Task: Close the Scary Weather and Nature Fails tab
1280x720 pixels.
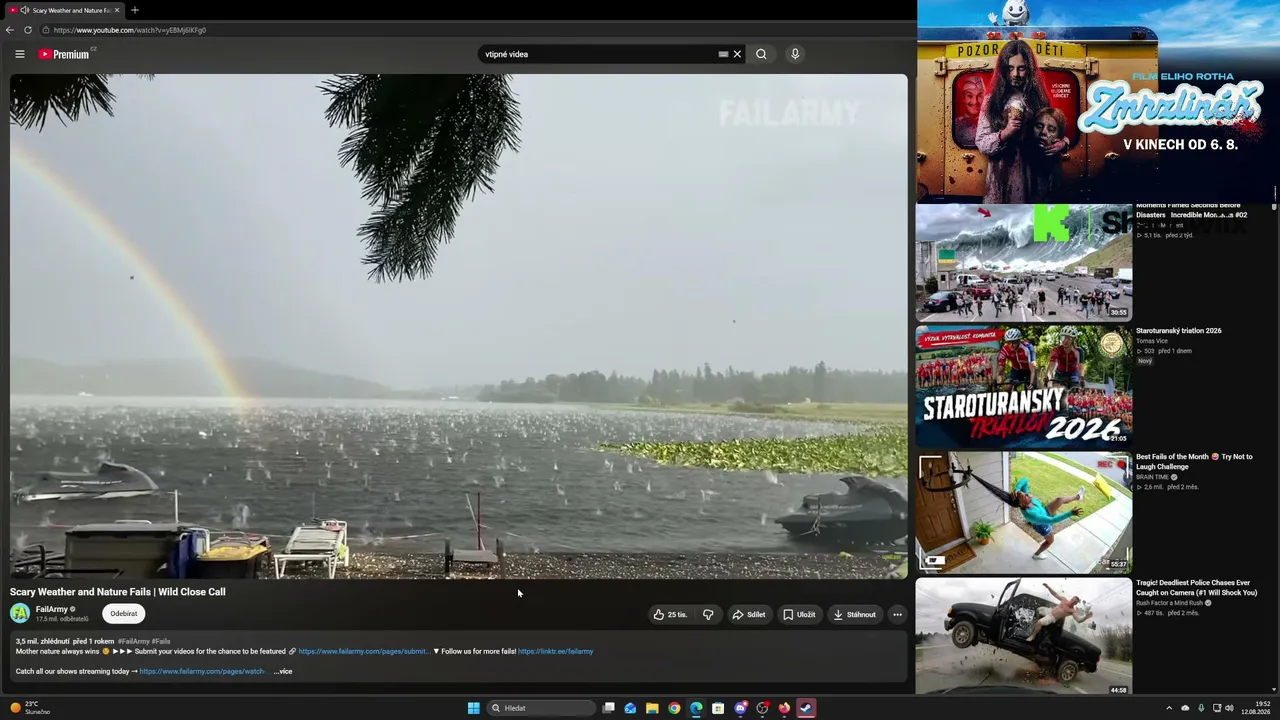Action: pyautogui.click(x=117, y=10)
